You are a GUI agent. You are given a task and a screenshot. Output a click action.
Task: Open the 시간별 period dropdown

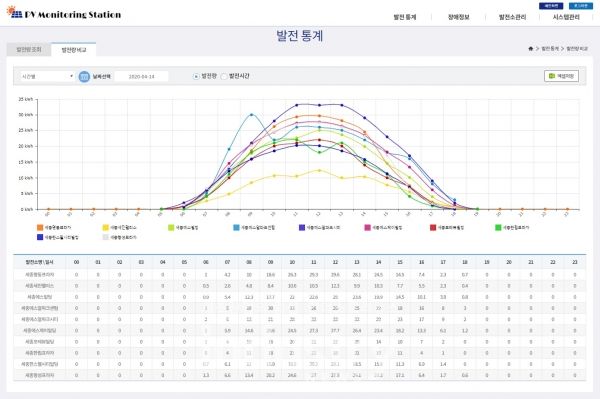47,77
